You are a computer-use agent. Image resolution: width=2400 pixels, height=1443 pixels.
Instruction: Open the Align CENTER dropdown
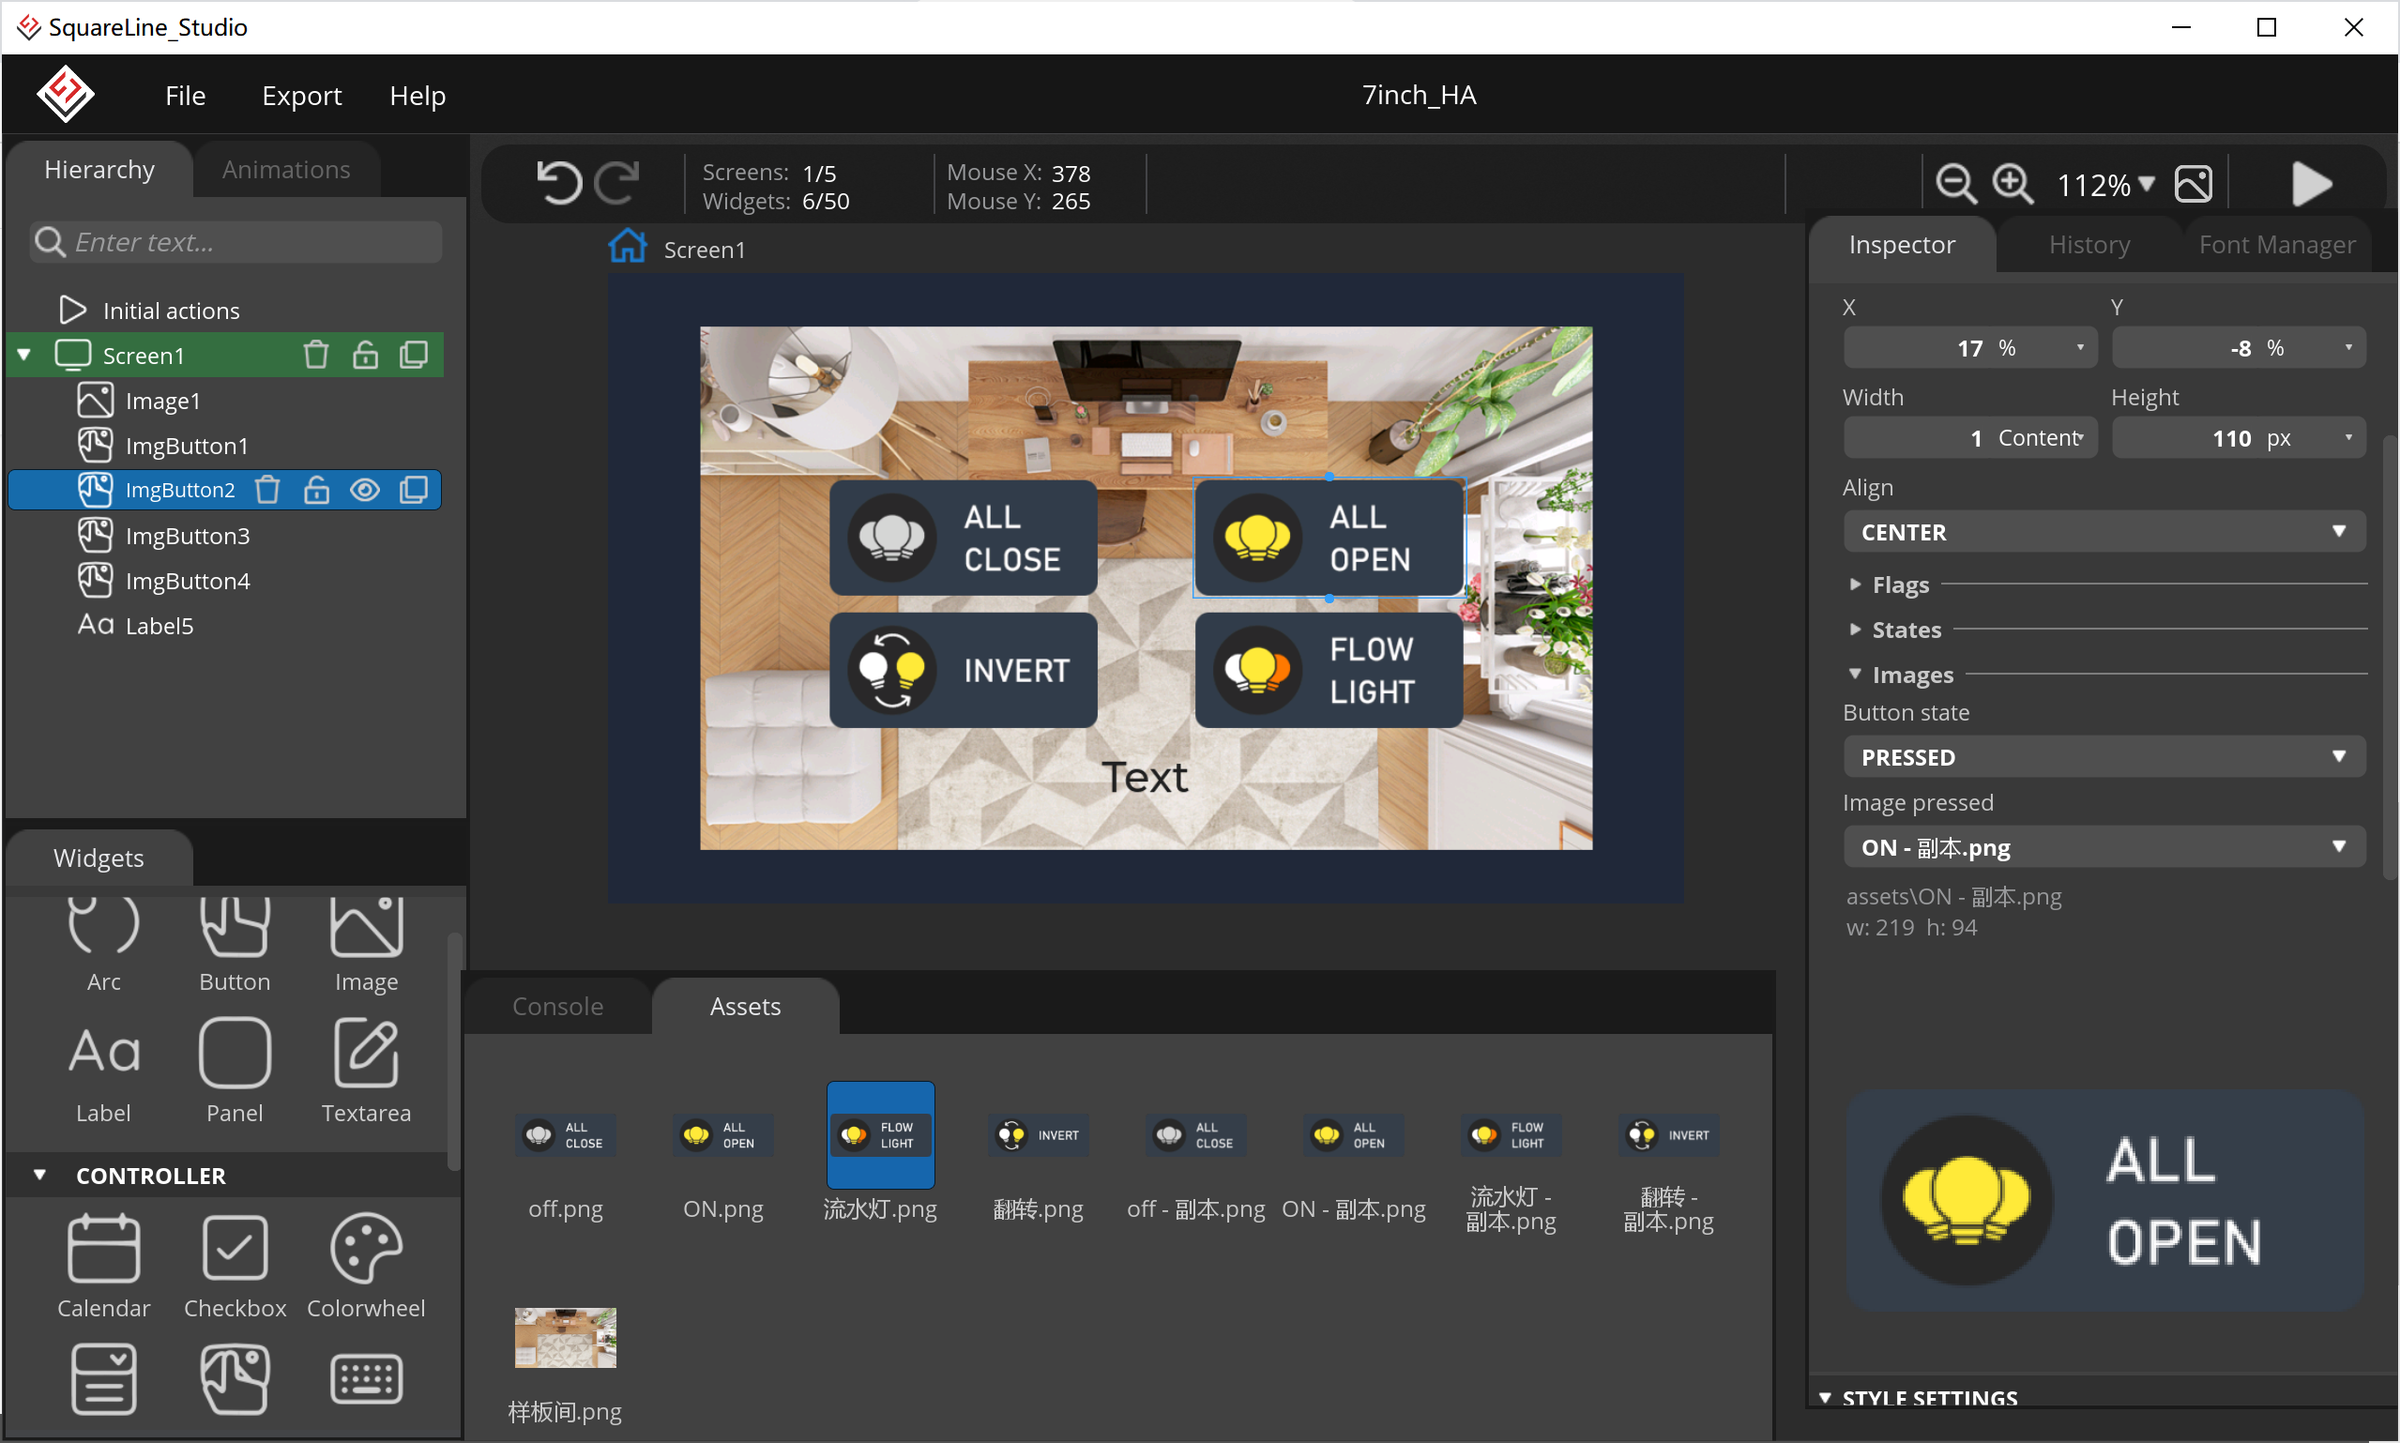click(x=2103, y=532)
